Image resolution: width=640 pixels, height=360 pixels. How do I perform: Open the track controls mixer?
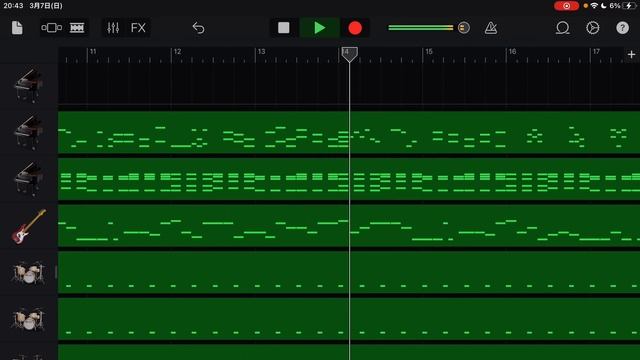click(113, 28)
